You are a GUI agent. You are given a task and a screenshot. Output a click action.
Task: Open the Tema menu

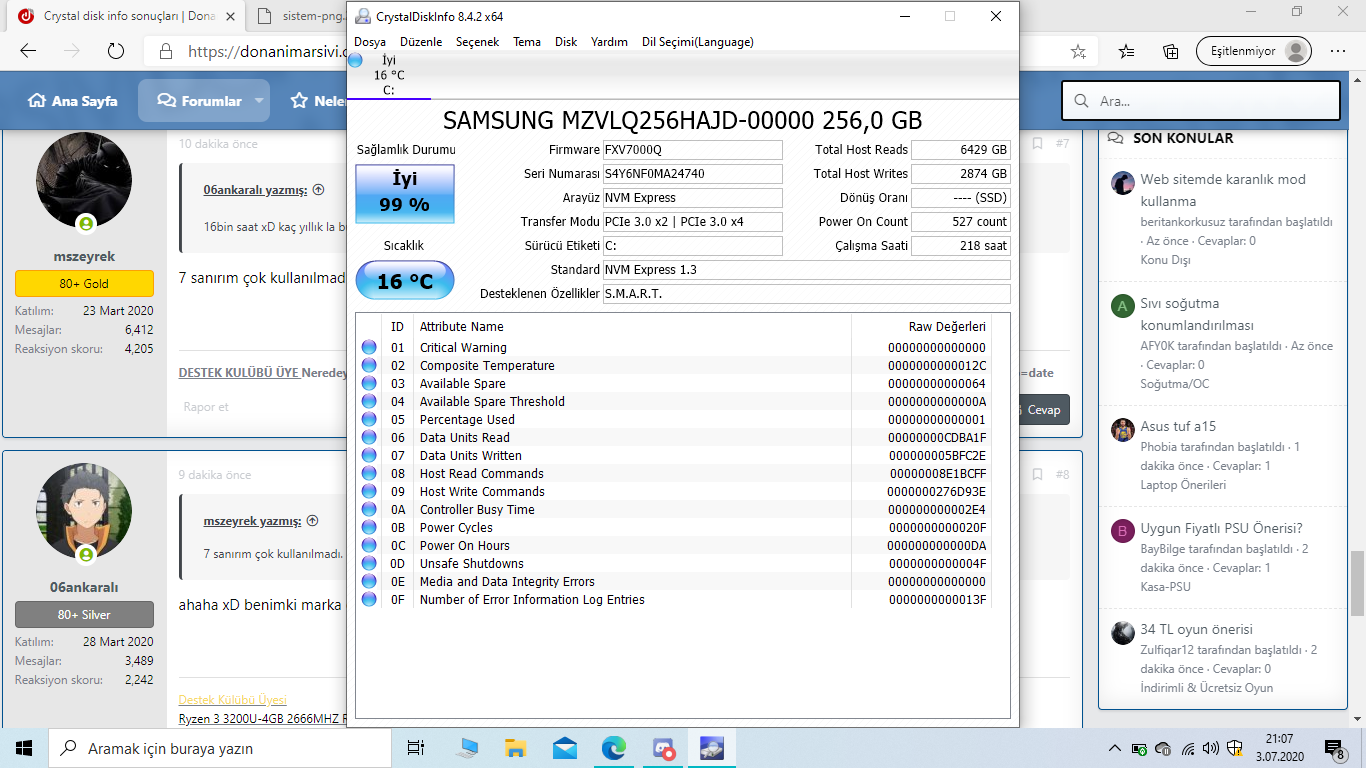pos(527,42)
